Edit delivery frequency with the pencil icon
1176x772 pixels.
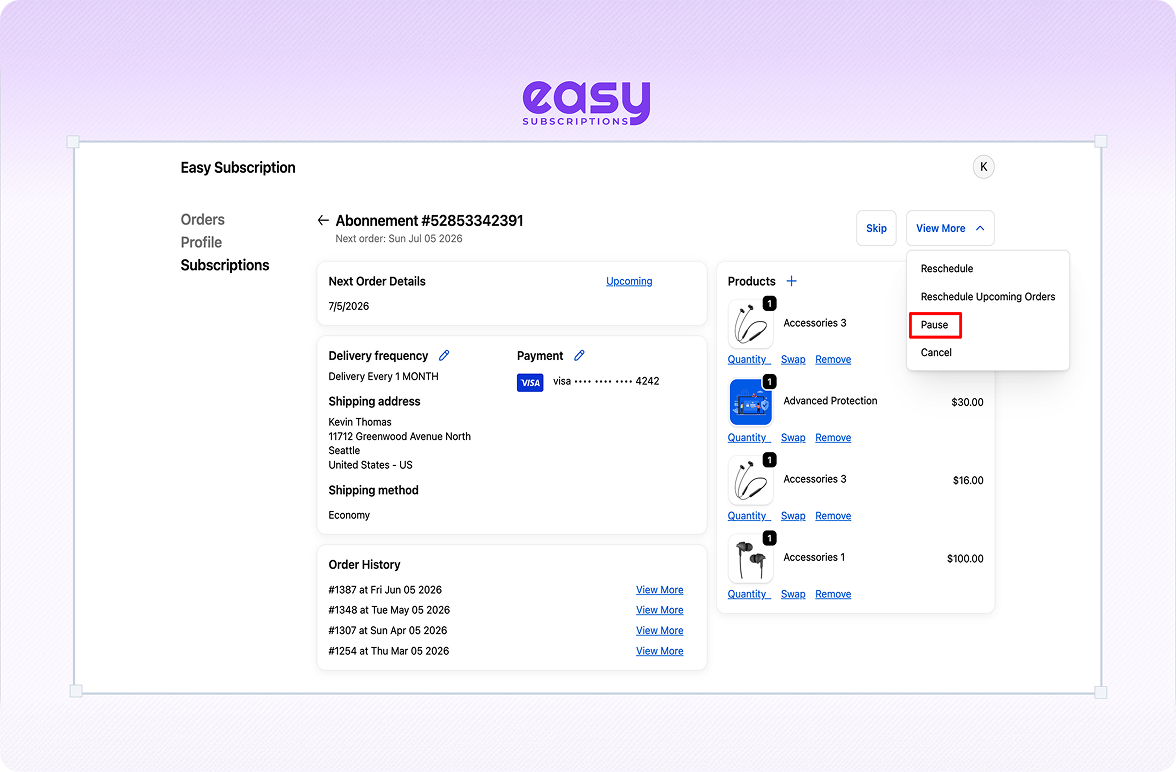coord(444,356)
